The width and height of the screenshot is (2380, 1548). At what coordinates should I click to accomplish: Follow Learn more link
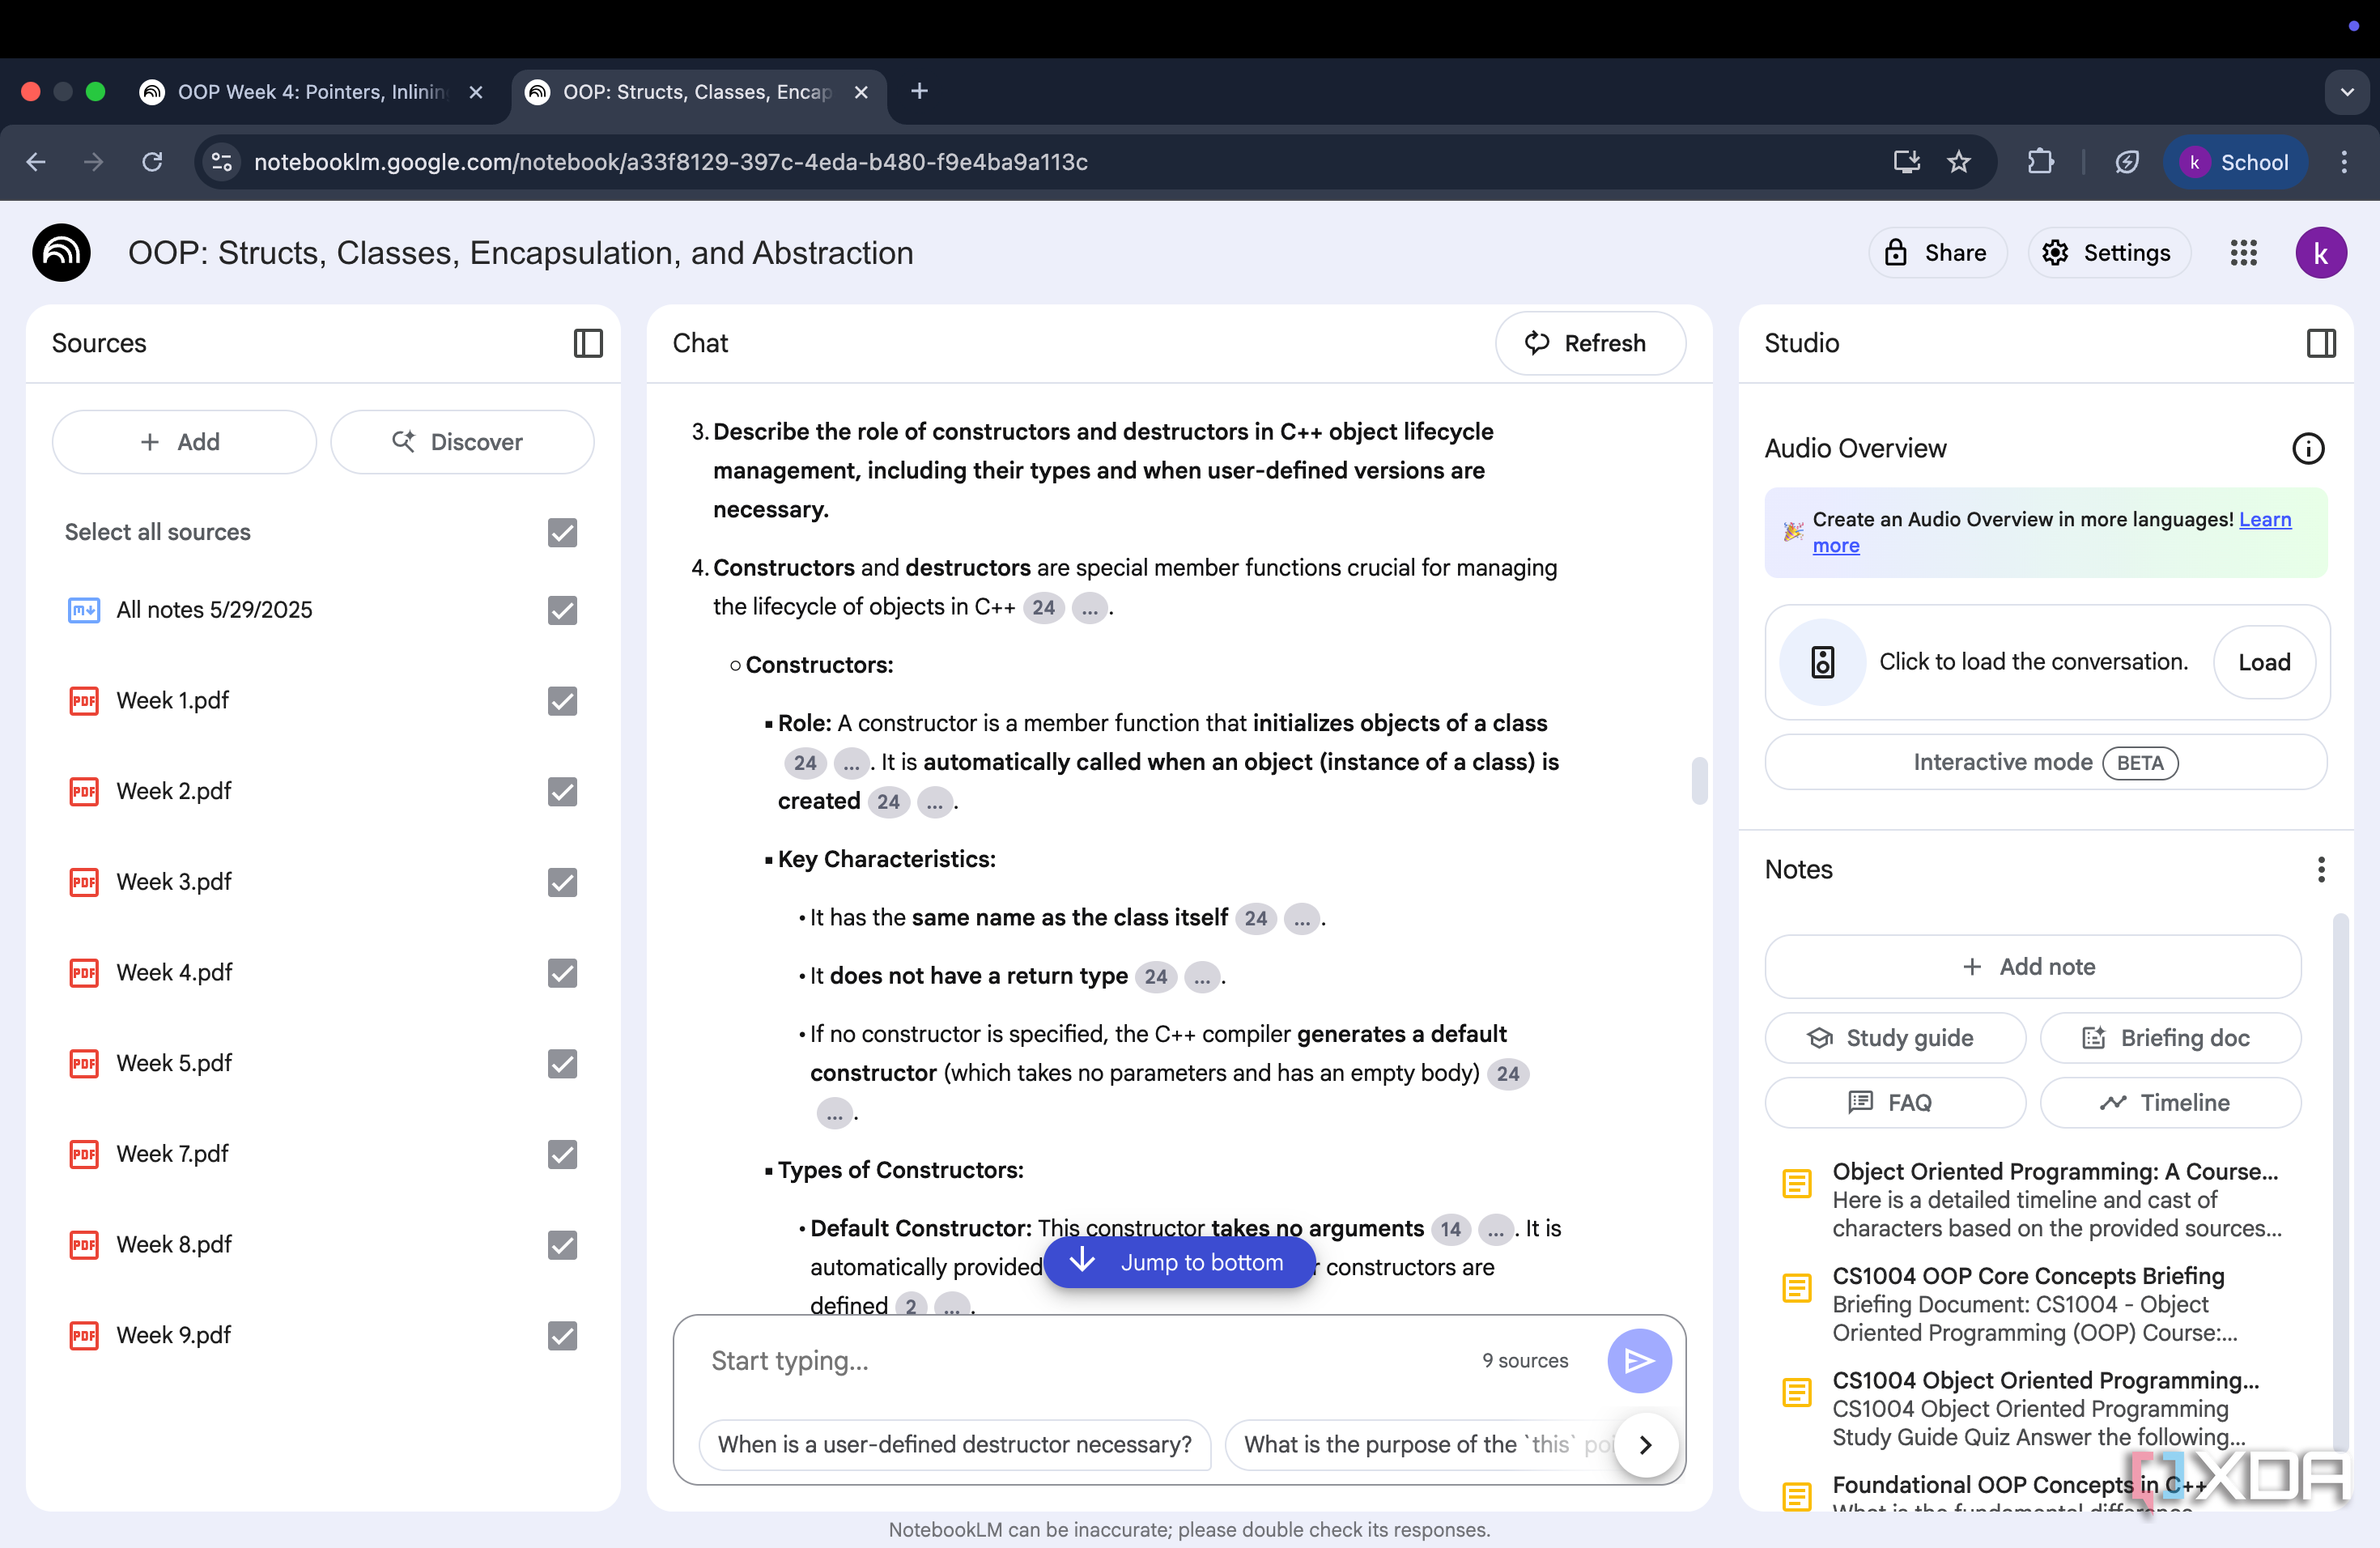coord(2265,519)
